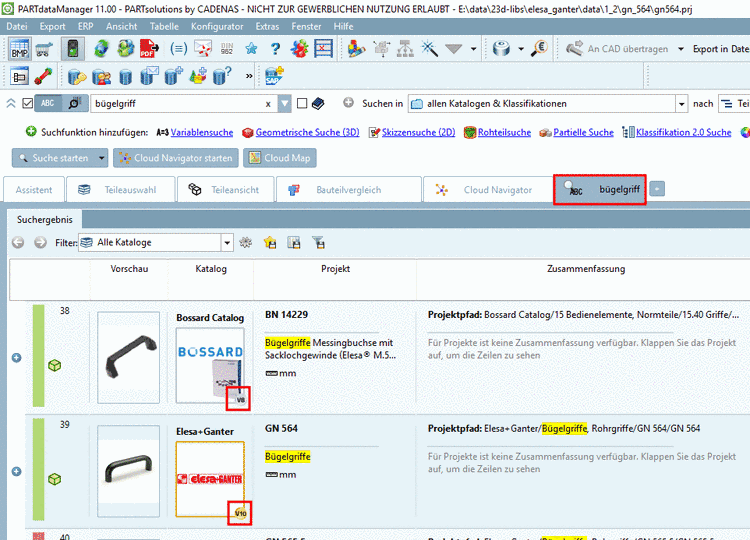The height and width of the screenshot is (540, 750).
Task: Click the database with users icon
Action: (101, 76)
